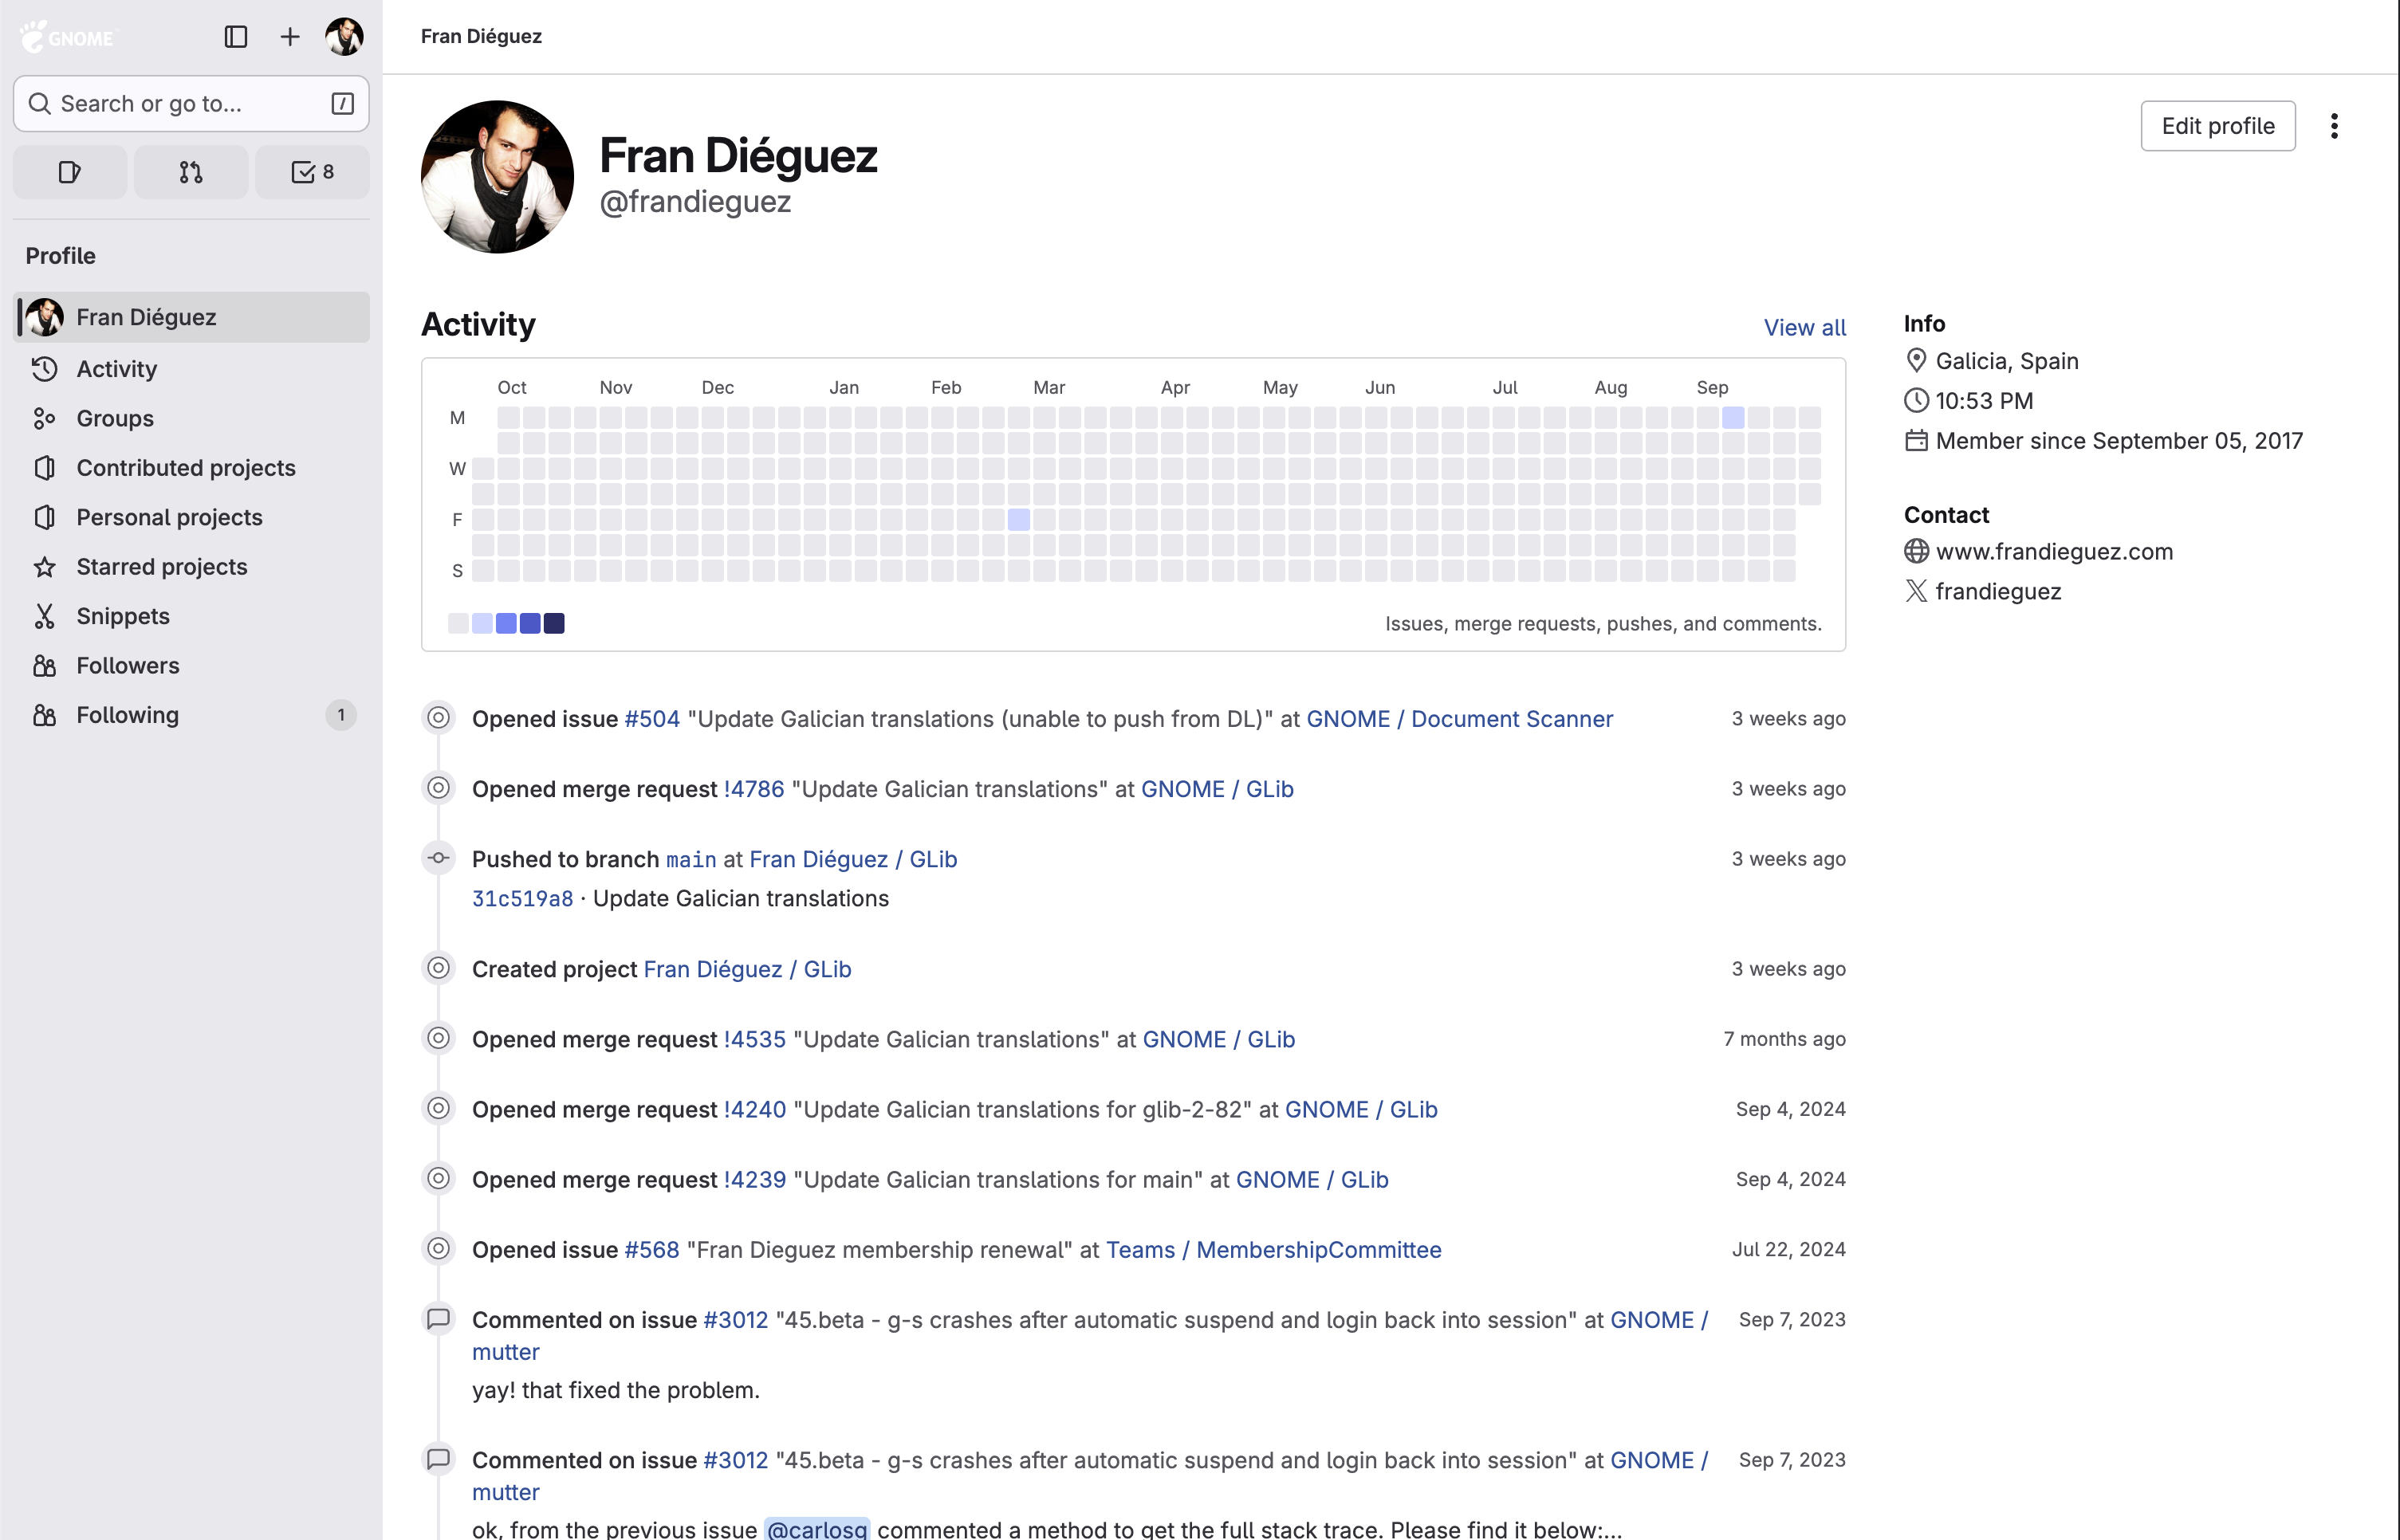Viewport: 2400px width, 1540px height.
Task: Expand Groups in the profile sidebar
Action: (x=114, y=418)
